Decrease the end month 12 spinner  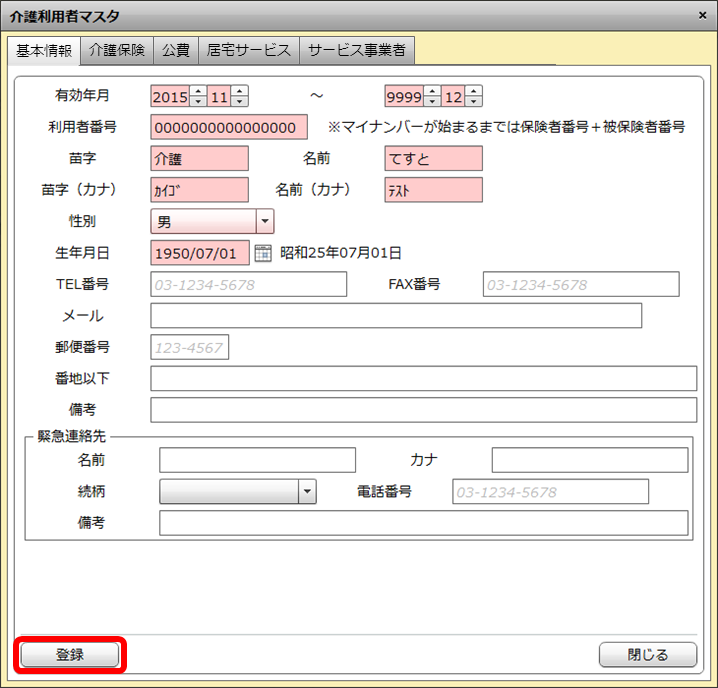pyautogui.click(x=474, y=102)
